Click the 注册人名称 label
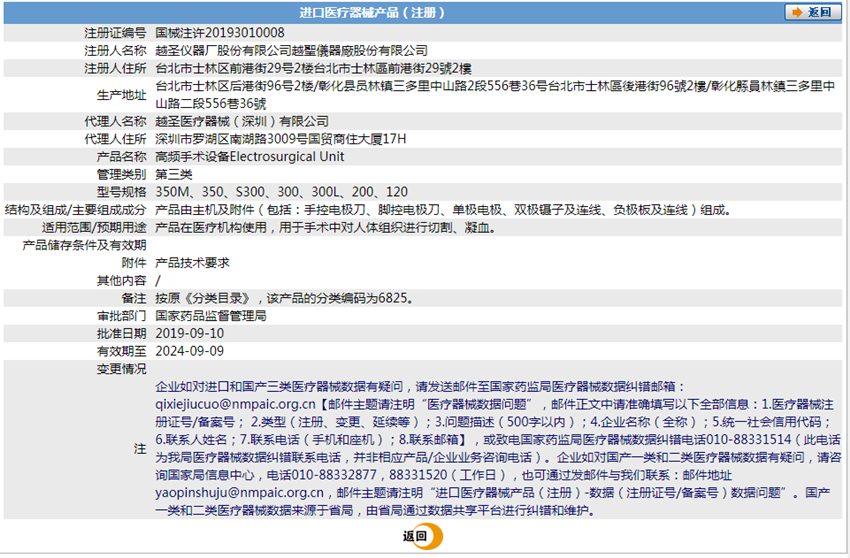 [x=115, y=50]
